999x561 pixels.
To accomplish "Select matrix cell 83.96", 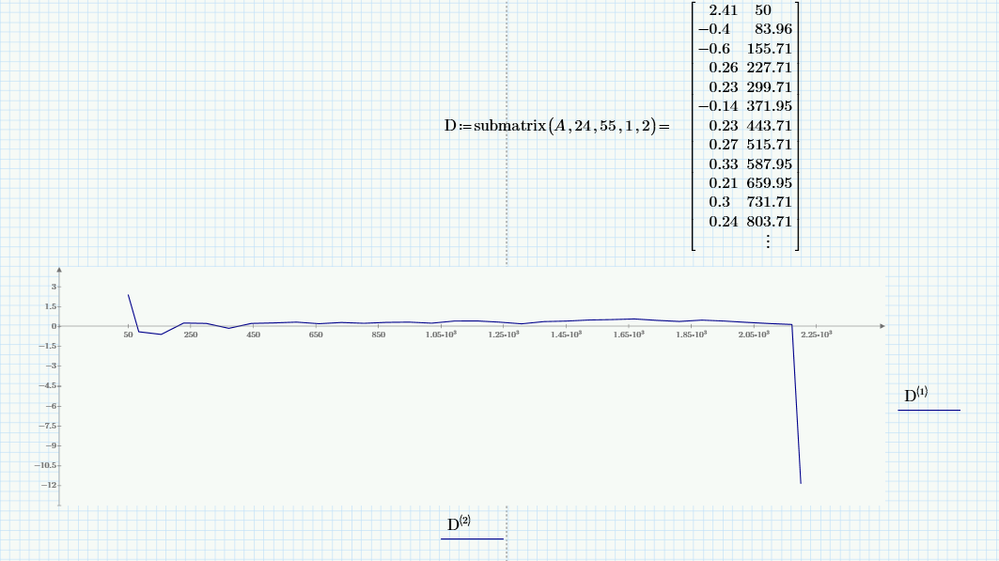I will click(773, 29).
